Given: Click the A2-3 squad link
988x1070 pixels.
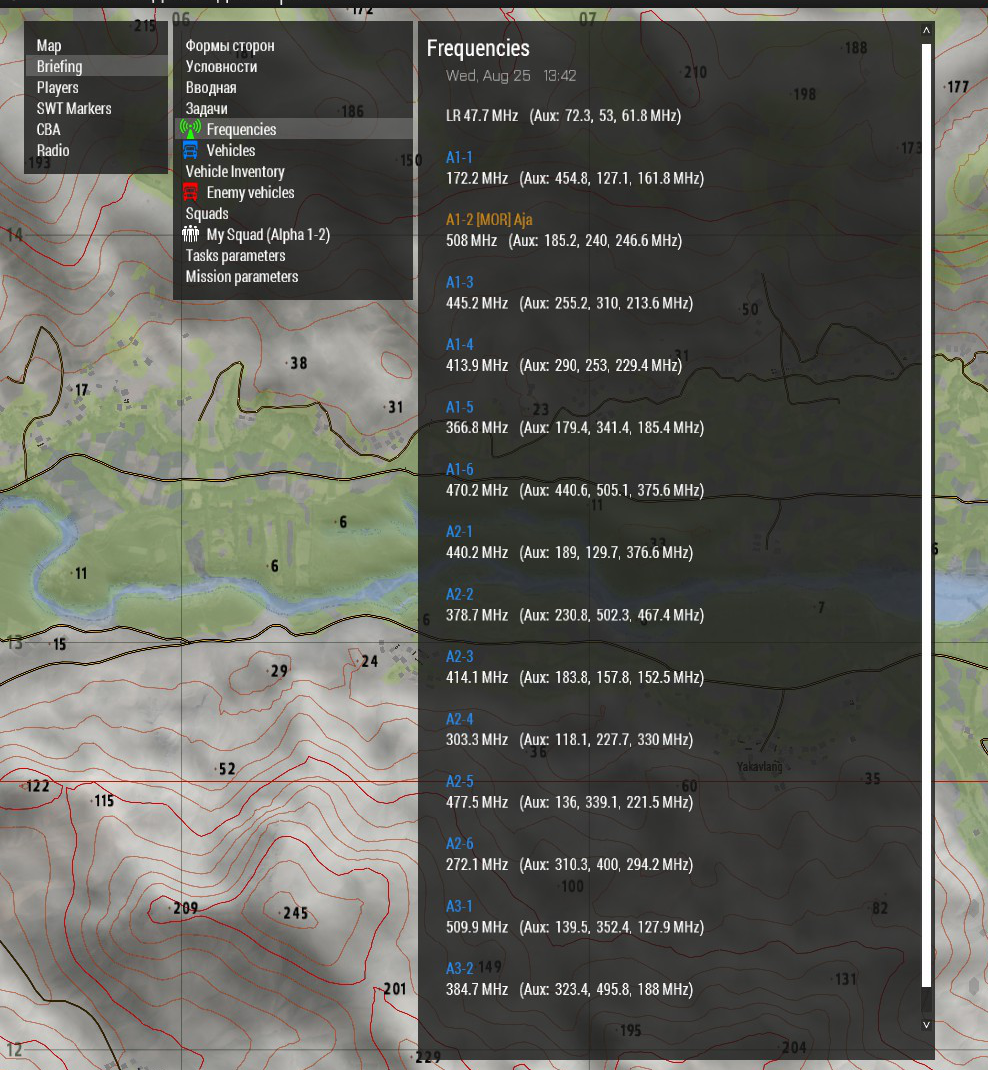Looking at the screenshot, I should 460,656.
